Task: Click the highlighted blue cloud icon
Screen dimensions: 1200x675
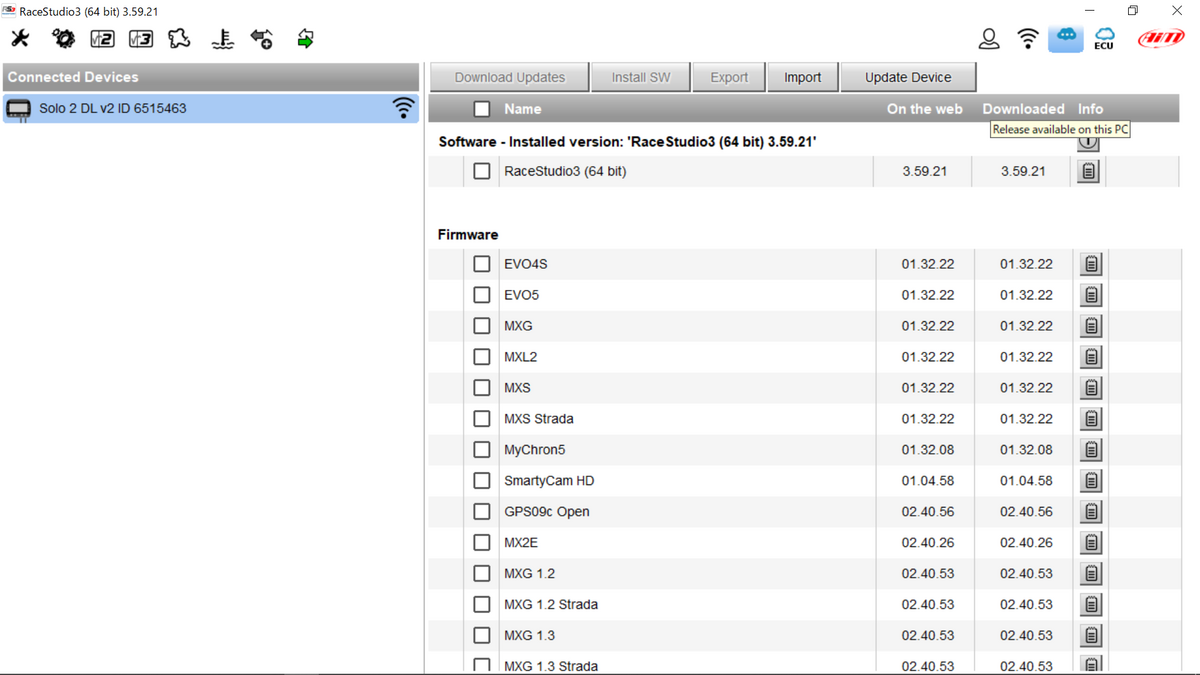Action: [x=1066, y=37]
